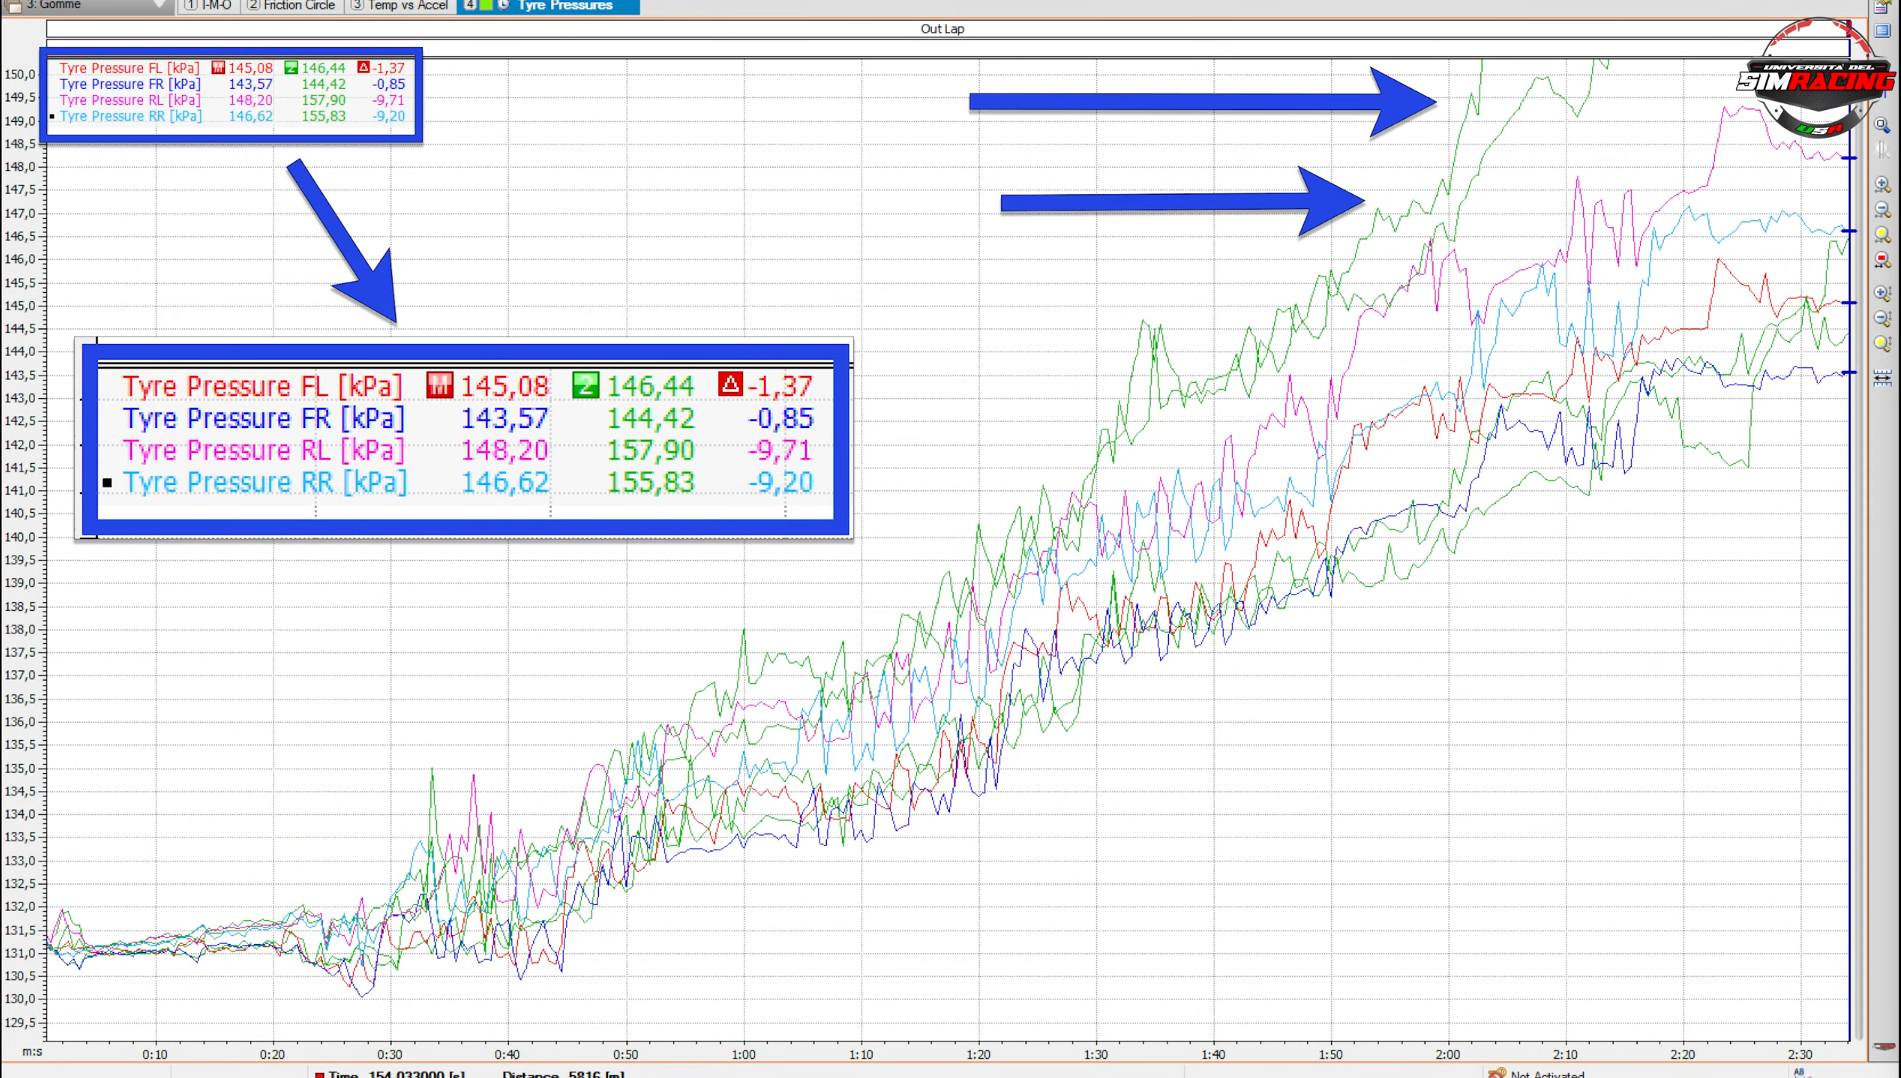1901x1078 pixels.
Task: Click the Out Lap header bar
Action: tap(942, 29)
